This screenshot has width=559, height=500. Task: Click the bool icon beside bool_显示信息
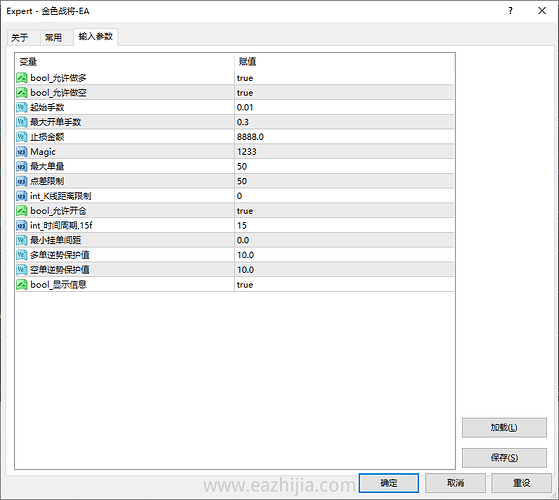[x=22, y=284]
